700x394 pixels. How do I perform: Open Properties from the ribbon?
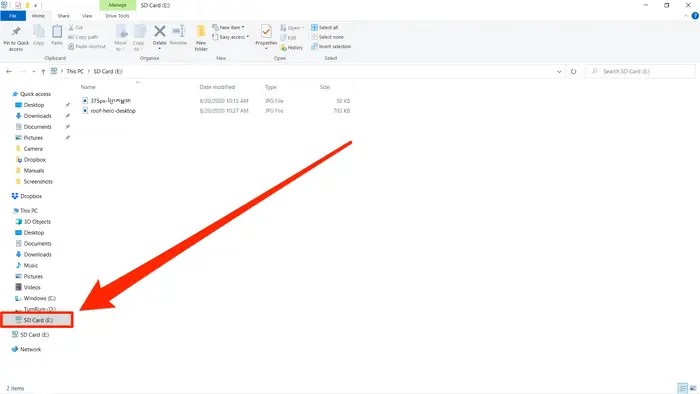click(266, 36)
